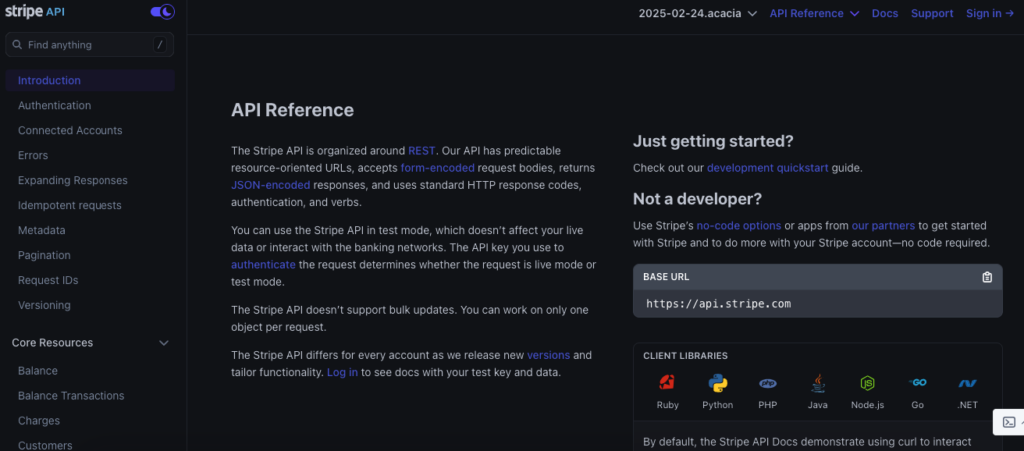Image resolution: width=1024 pixels, height=451 pixels.
Task: Choose the PHP client library icon
Action: [x=768, y=383]
